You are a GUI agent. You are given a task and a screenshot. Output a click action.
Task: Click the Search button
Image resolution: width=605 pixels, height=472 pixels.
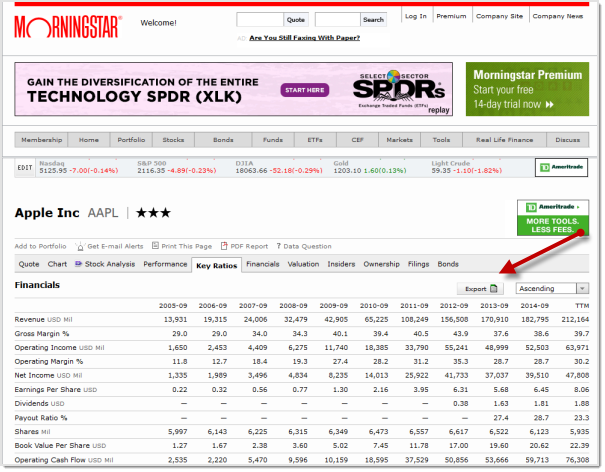[x=373, y=20]
